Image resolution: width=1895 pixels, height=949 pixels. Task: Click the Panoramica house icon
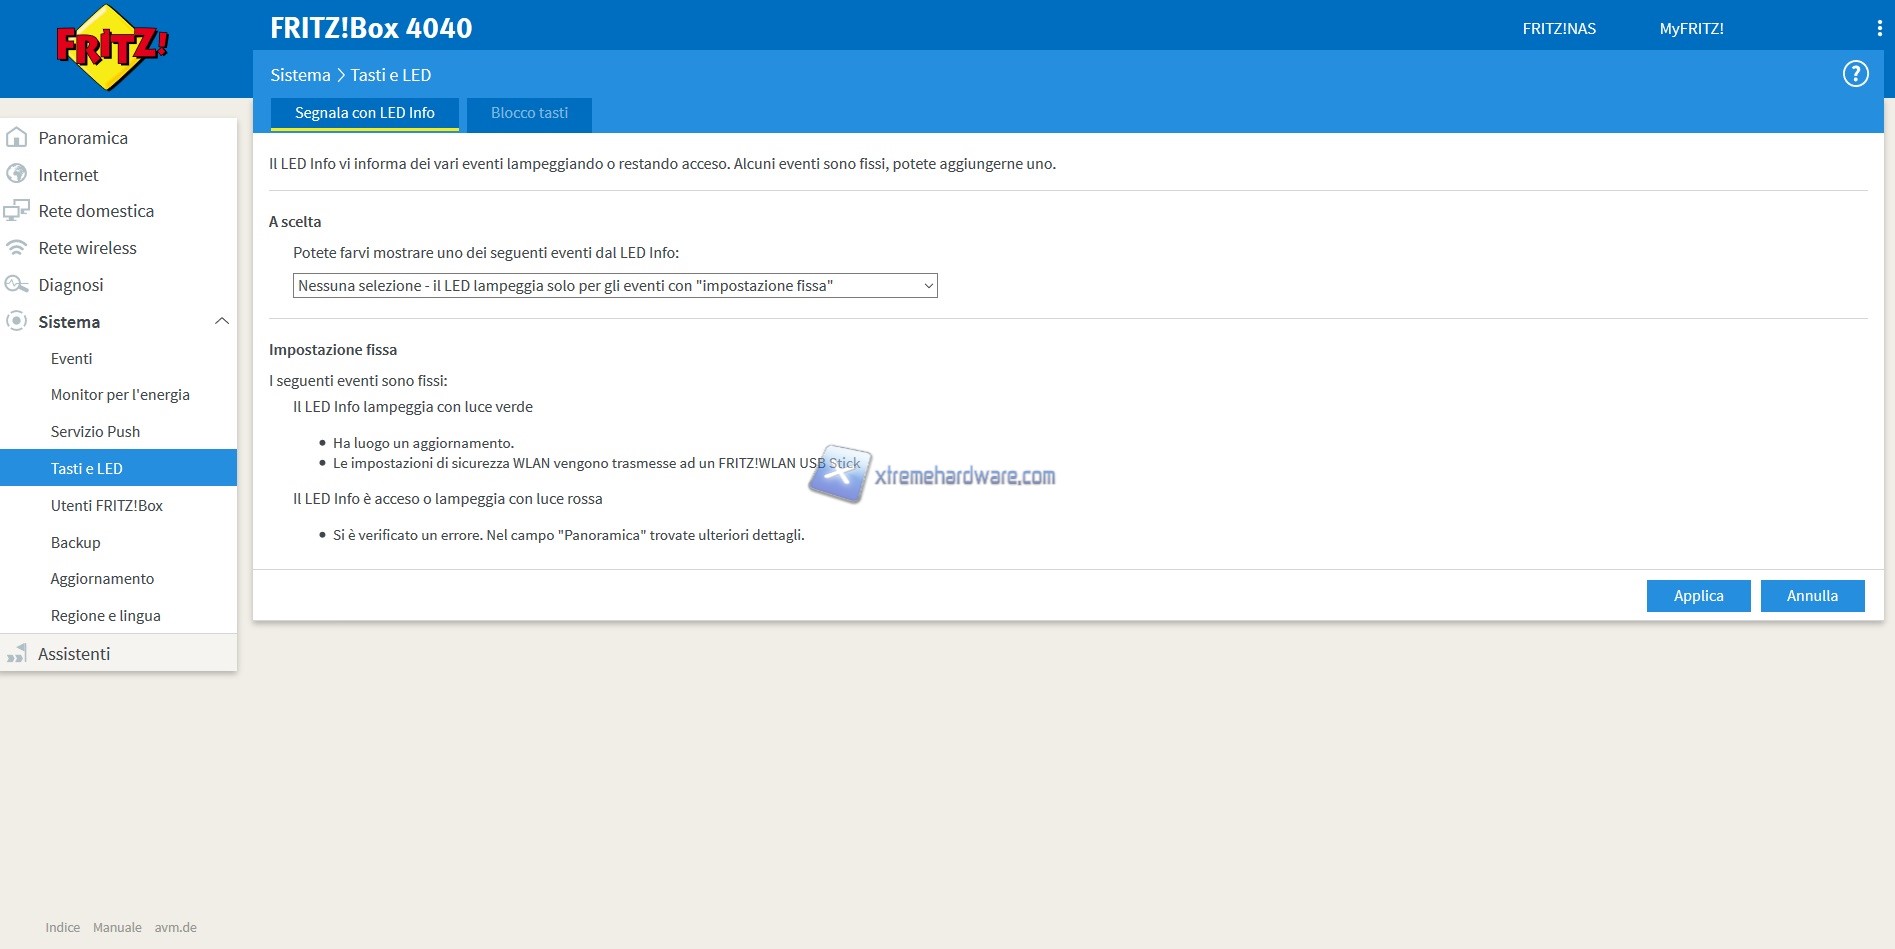click(17, 138)
